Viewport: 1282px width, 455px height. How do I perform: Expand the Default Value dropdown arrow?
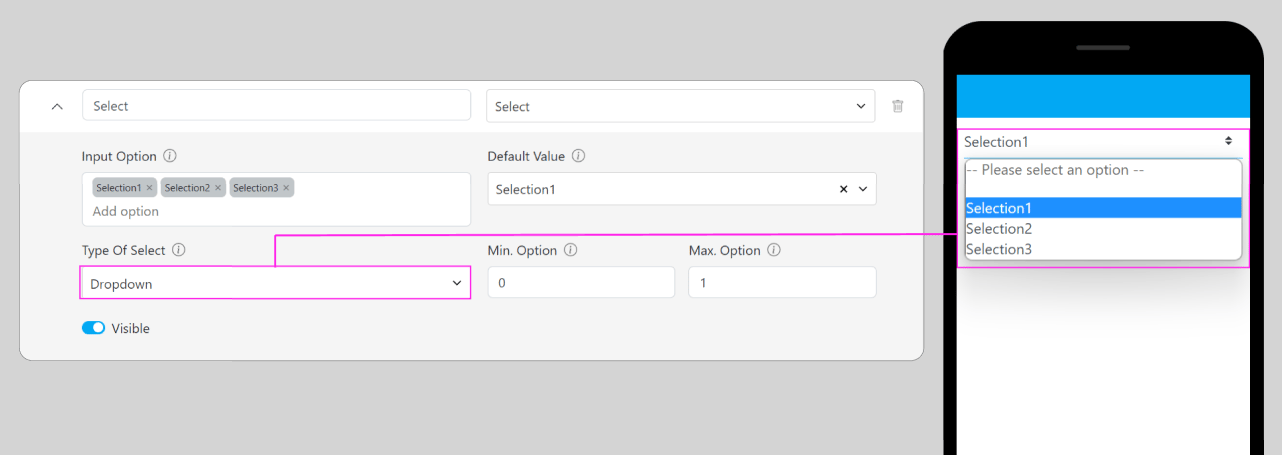[863, 189]
